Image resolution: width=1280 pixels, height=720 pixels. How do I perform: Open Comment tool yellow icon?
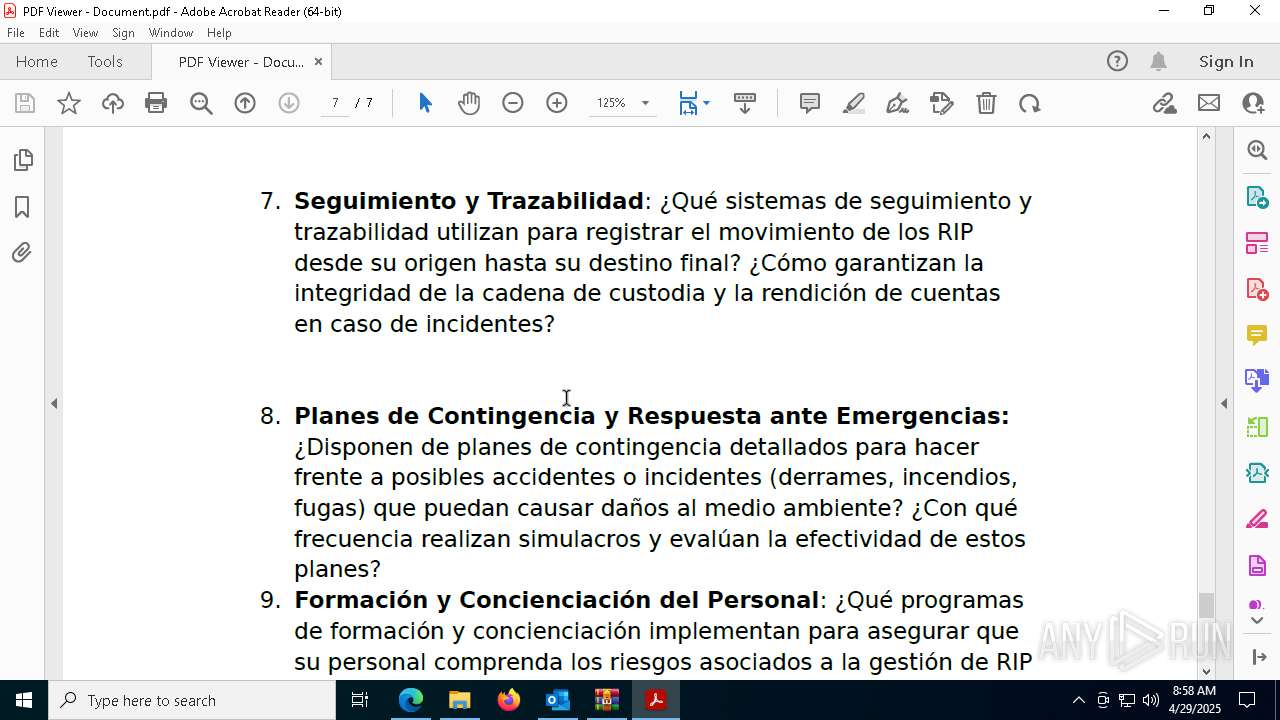pos(1257,334)
